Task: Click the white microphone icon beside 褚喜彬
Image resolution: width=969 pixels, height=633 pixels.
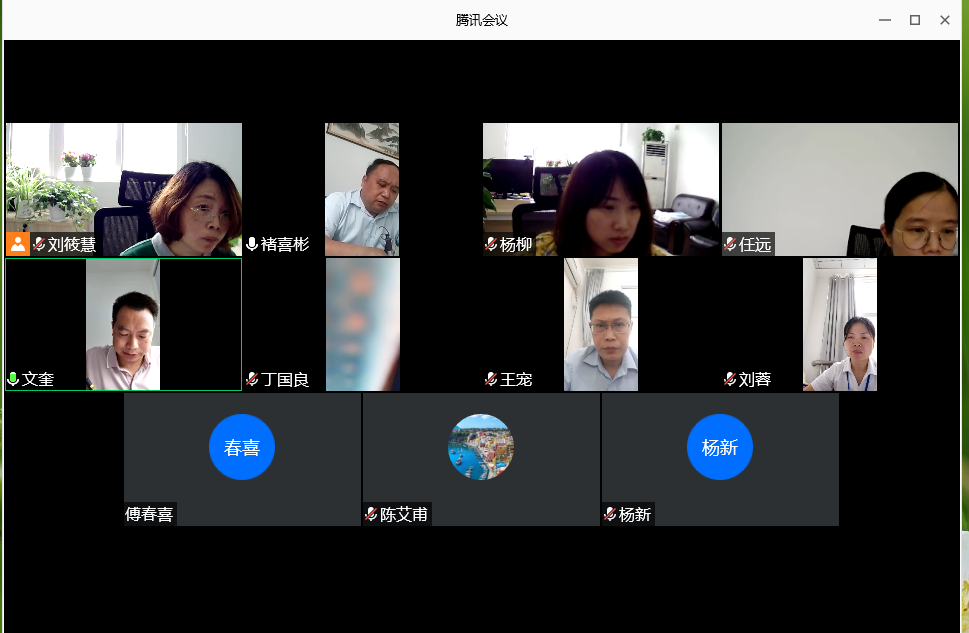Action: pyautogui.click(x=252, y=244)
